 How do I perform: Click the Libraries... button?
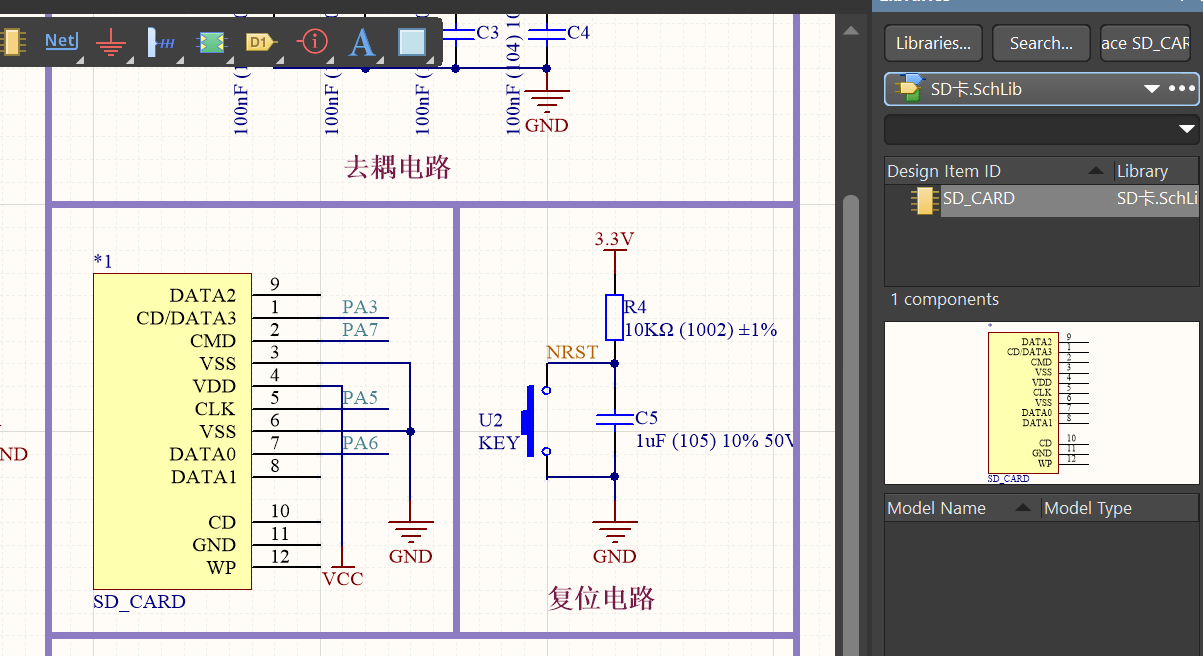pyautogui.click(x=932, y=43)
